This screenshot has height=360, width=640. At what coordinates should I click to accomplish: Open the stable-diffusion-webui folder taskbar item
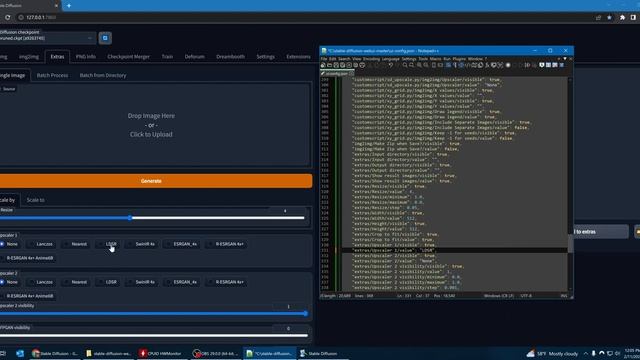coord(108,353)
